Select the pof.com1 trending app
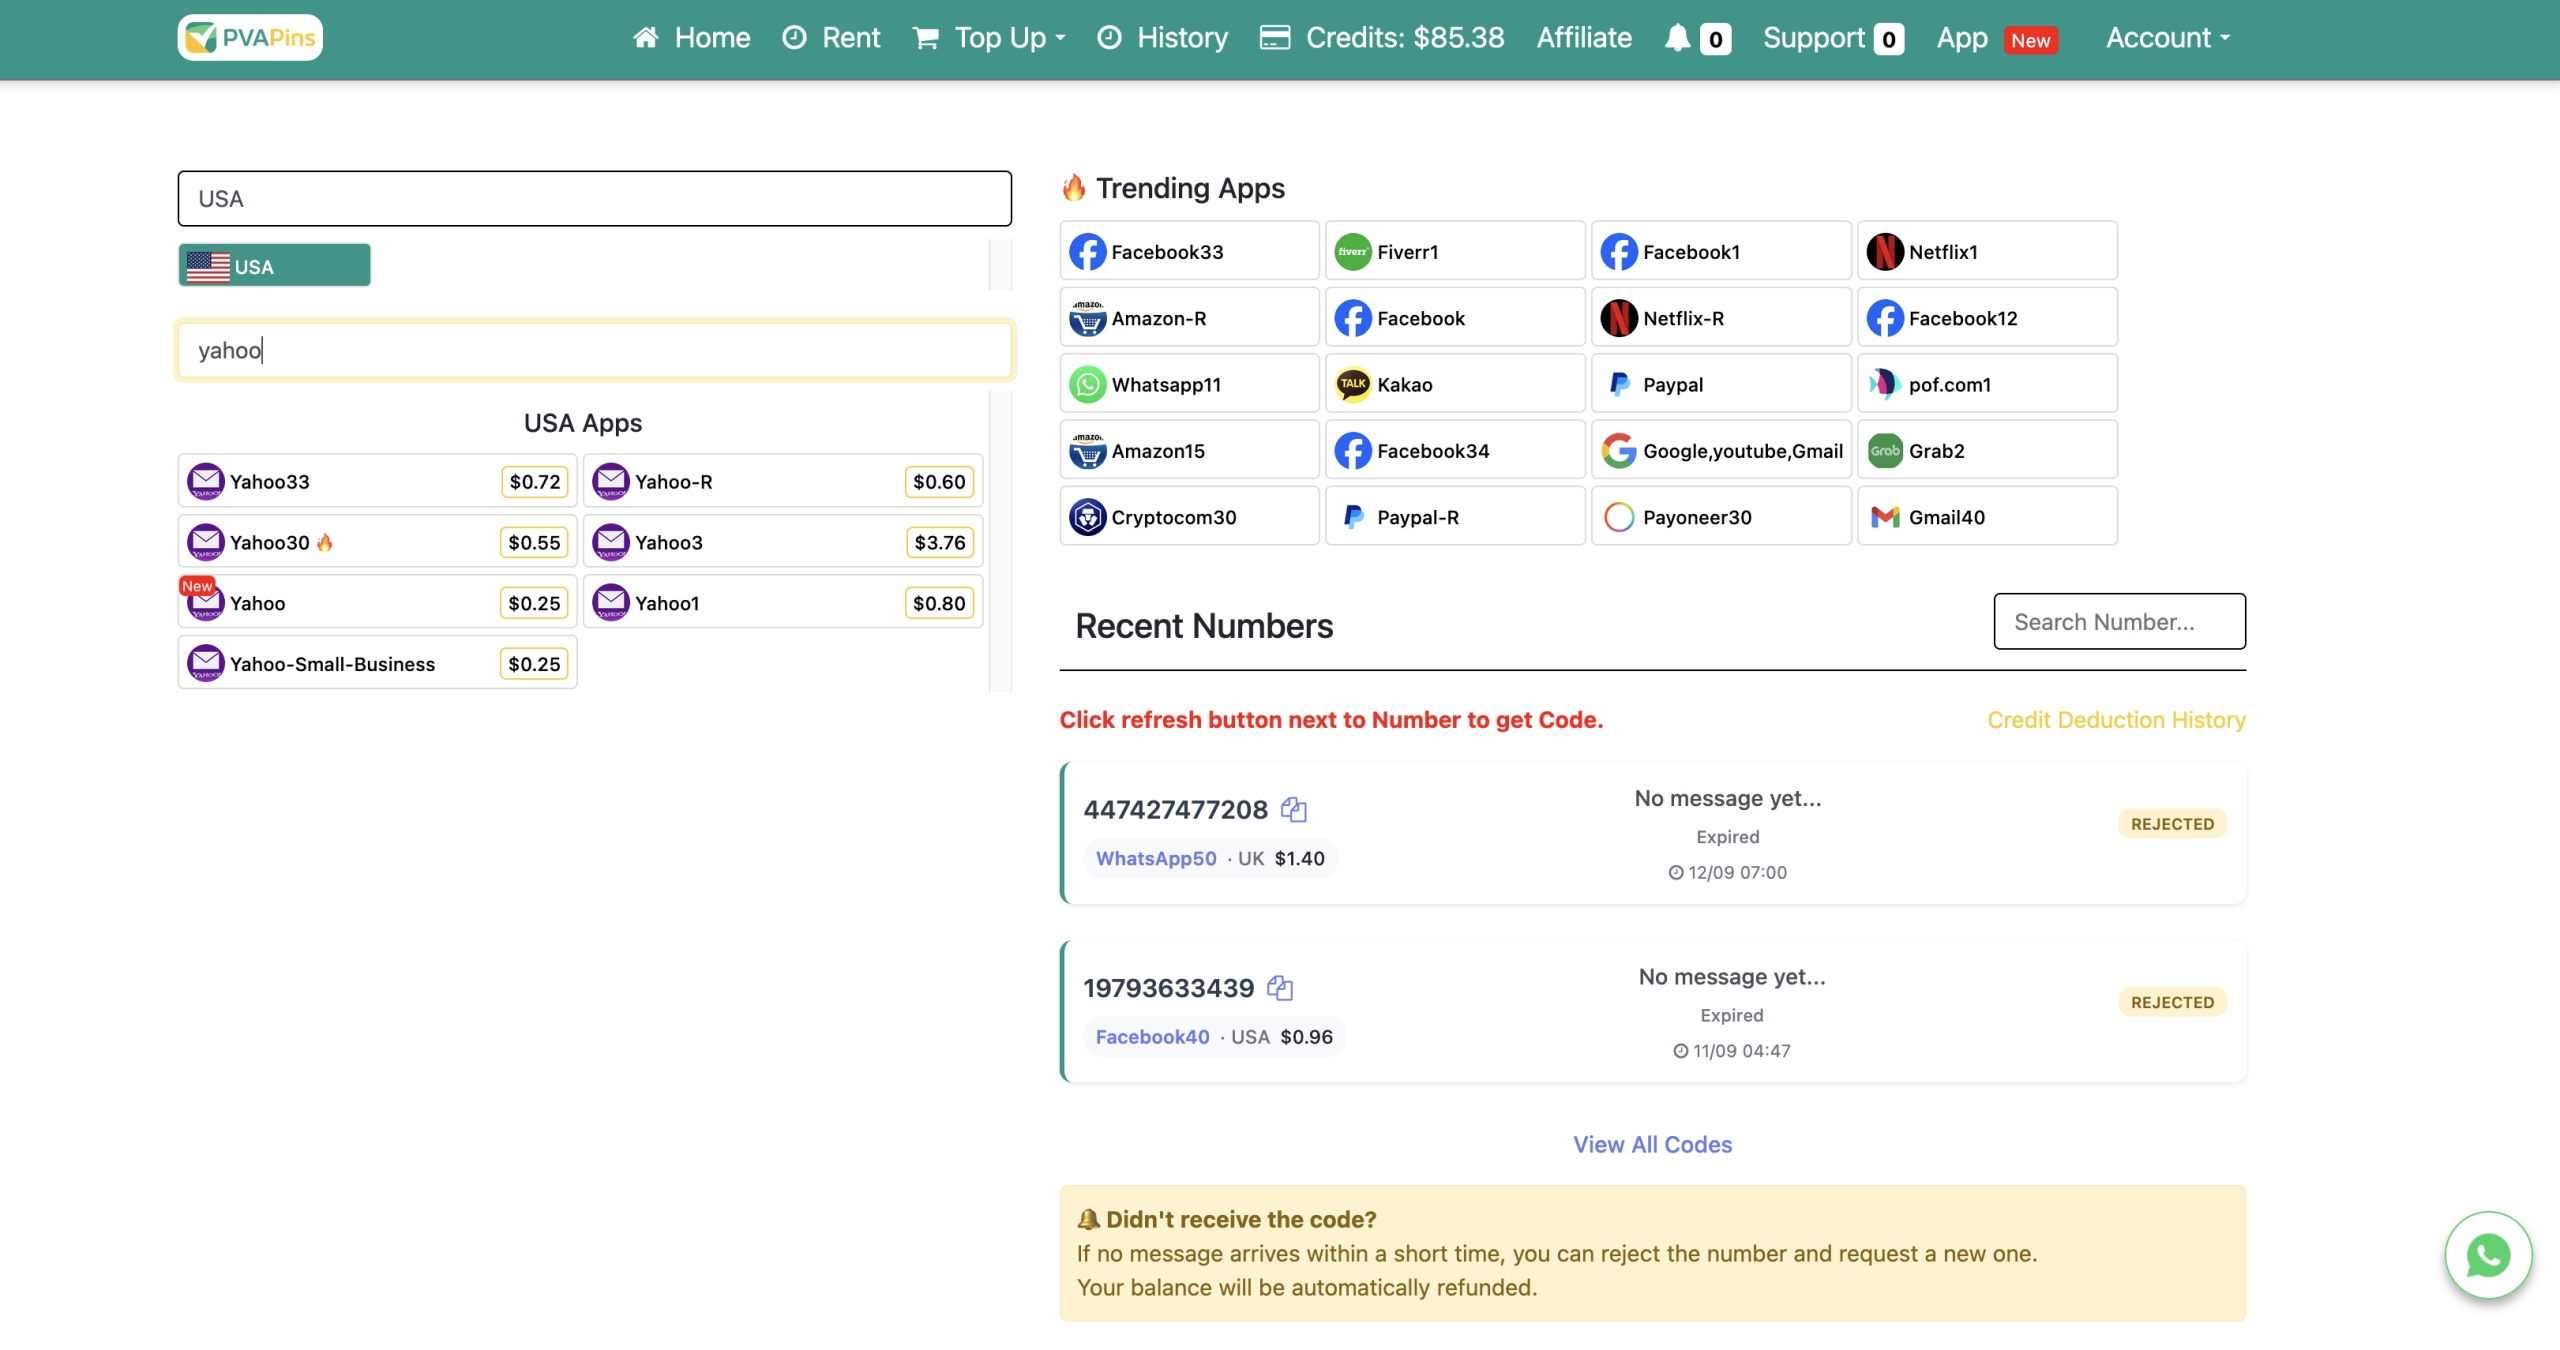Screen dimensions: 2560x1350 1987,384
